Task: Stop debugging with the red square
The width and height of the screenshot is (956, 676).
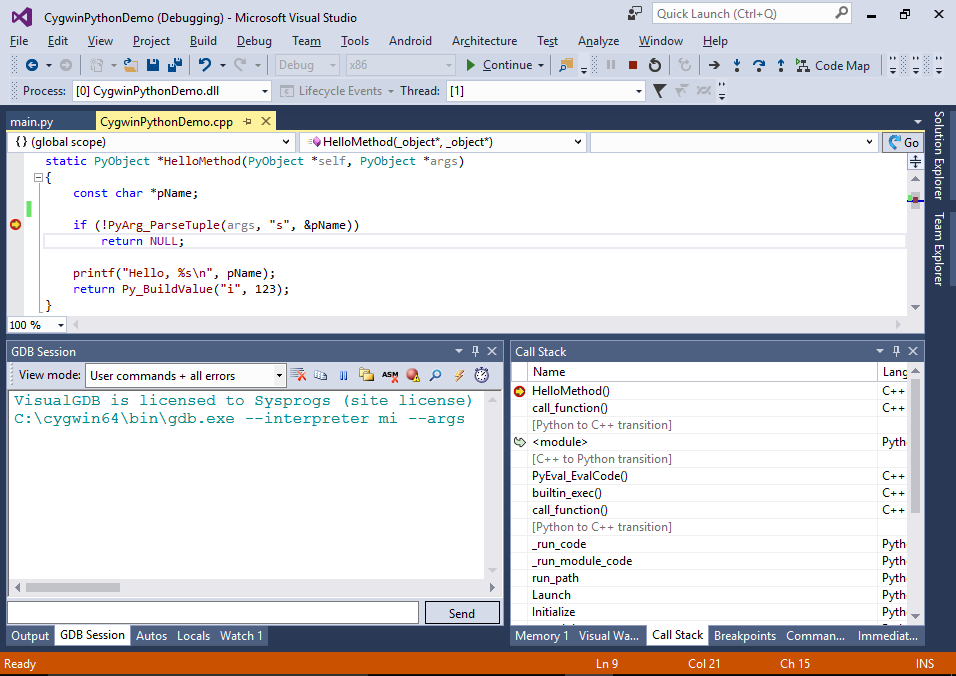Action: pos(633,65)
